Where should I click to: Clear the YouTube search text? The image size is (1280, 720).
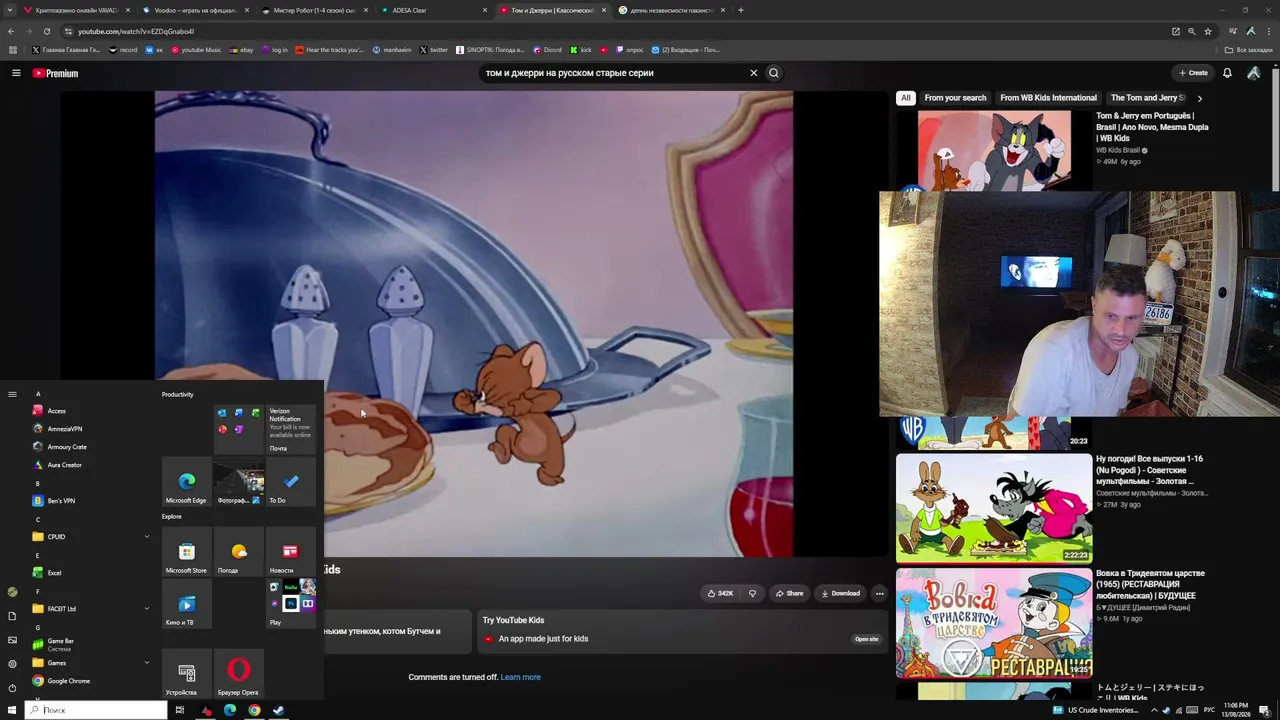(754, 73)
